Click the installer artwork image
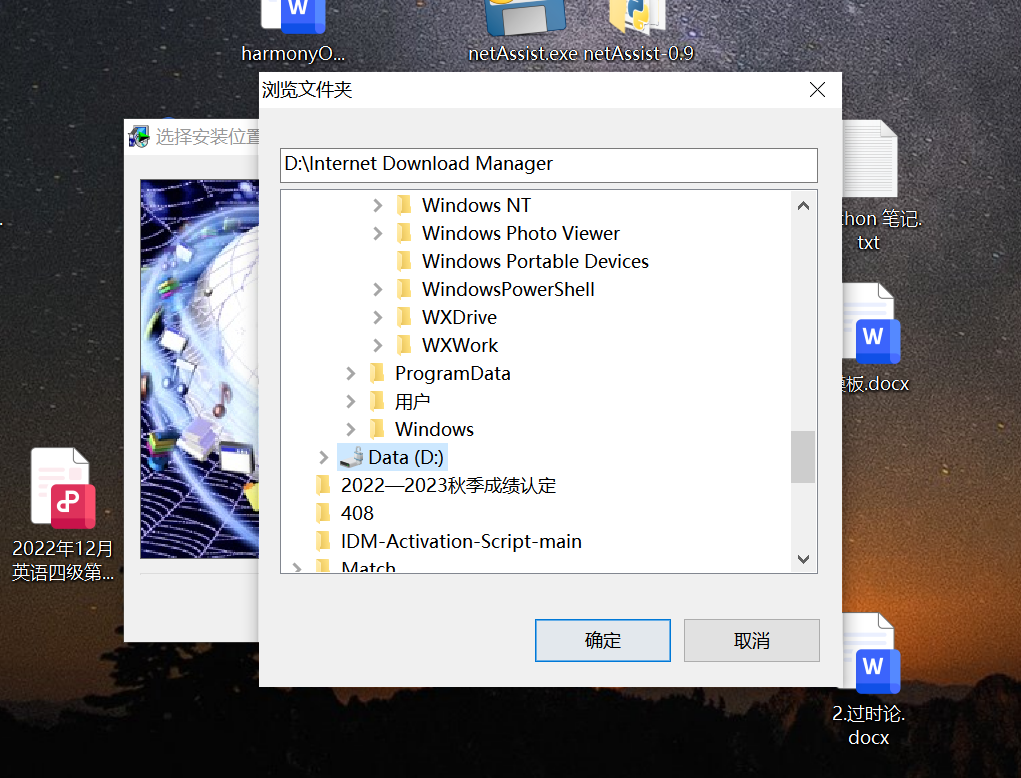This screenshot has width=1021, height=778. pos(200,369)
